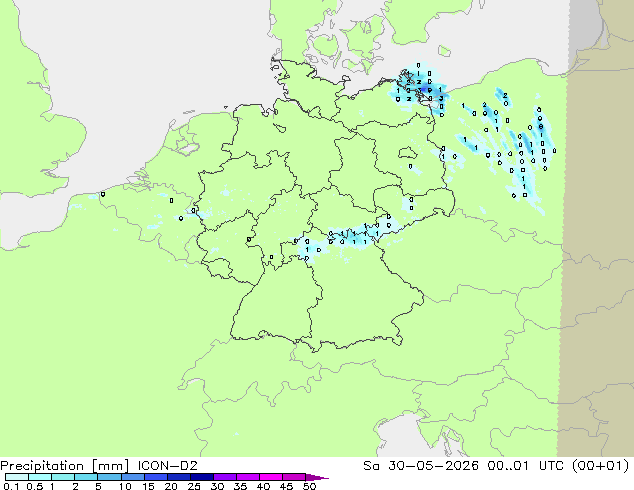Click the 1–2 mm legend color box

[63, 477]
